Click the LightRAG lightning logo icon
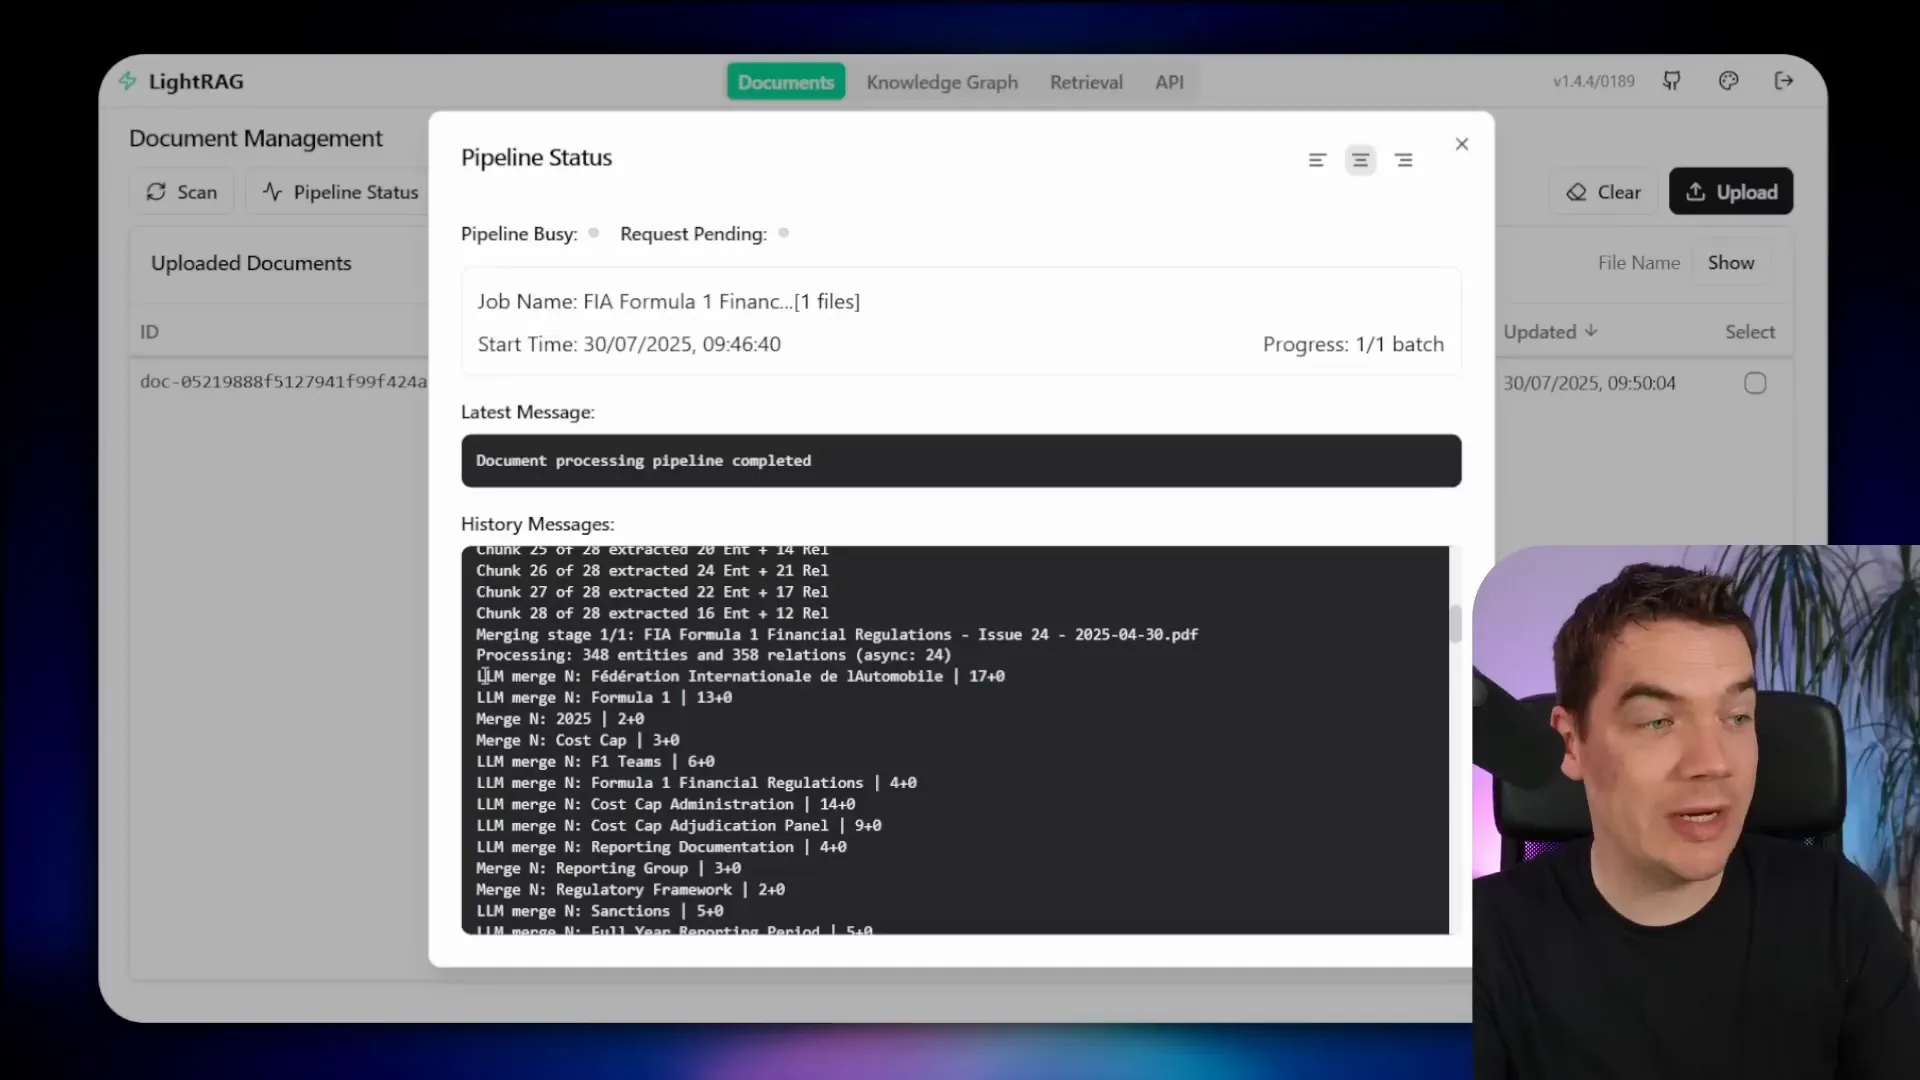The height and width of the screenshot is (1080, 1920). 127,81
